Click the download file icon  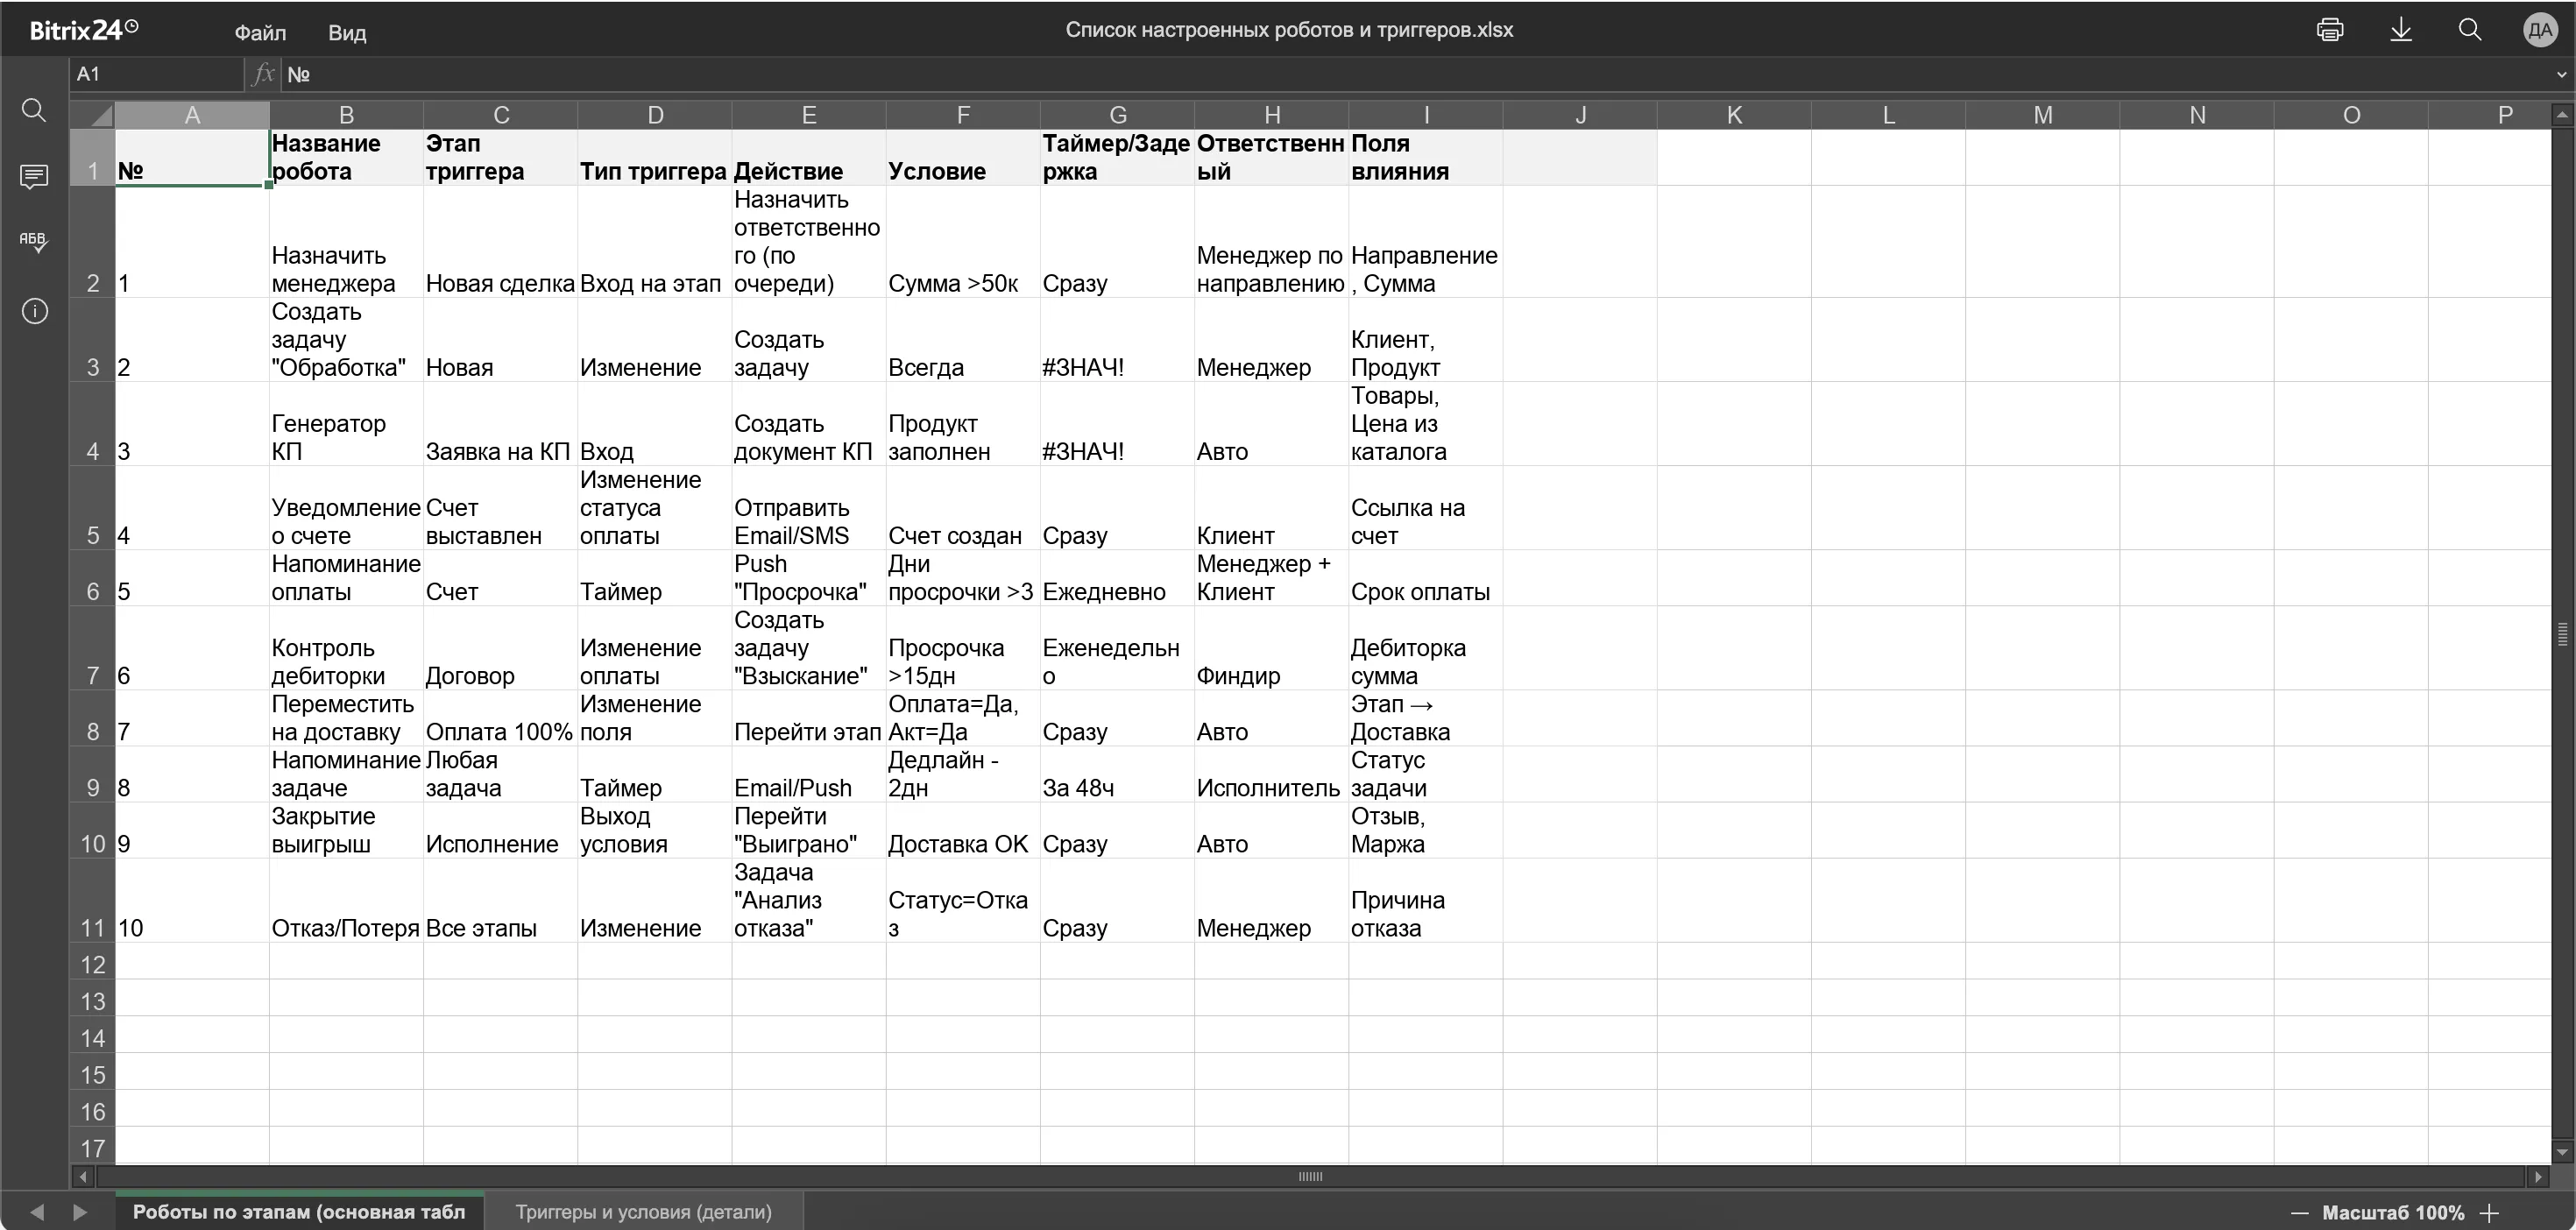[x=2400, y=30]
